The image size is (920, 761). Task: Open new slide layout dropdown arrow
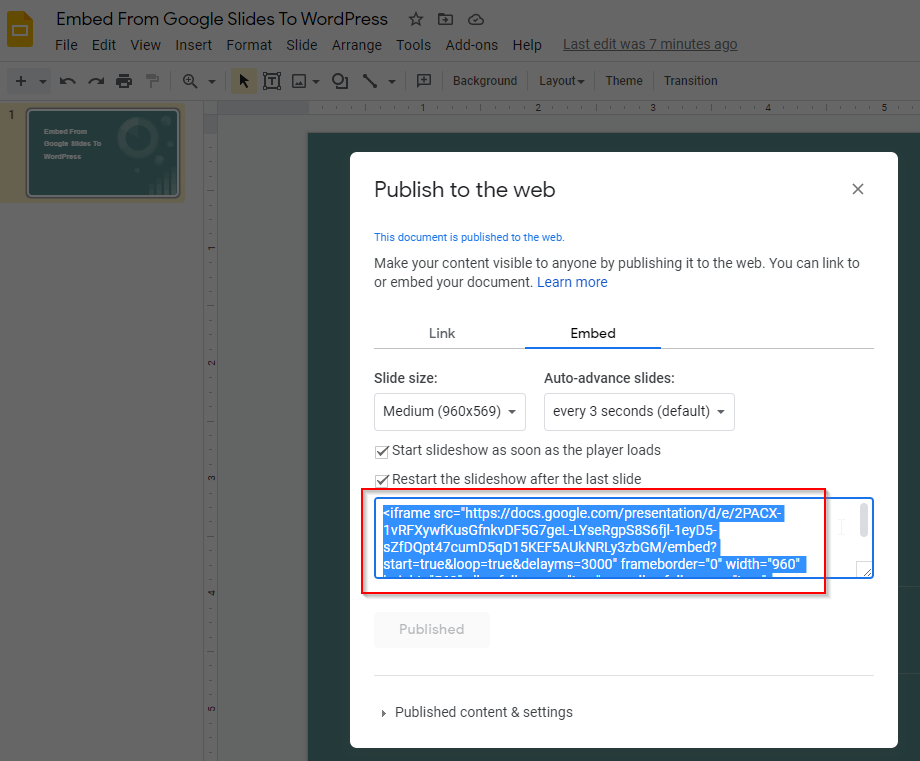coord(43,82)
